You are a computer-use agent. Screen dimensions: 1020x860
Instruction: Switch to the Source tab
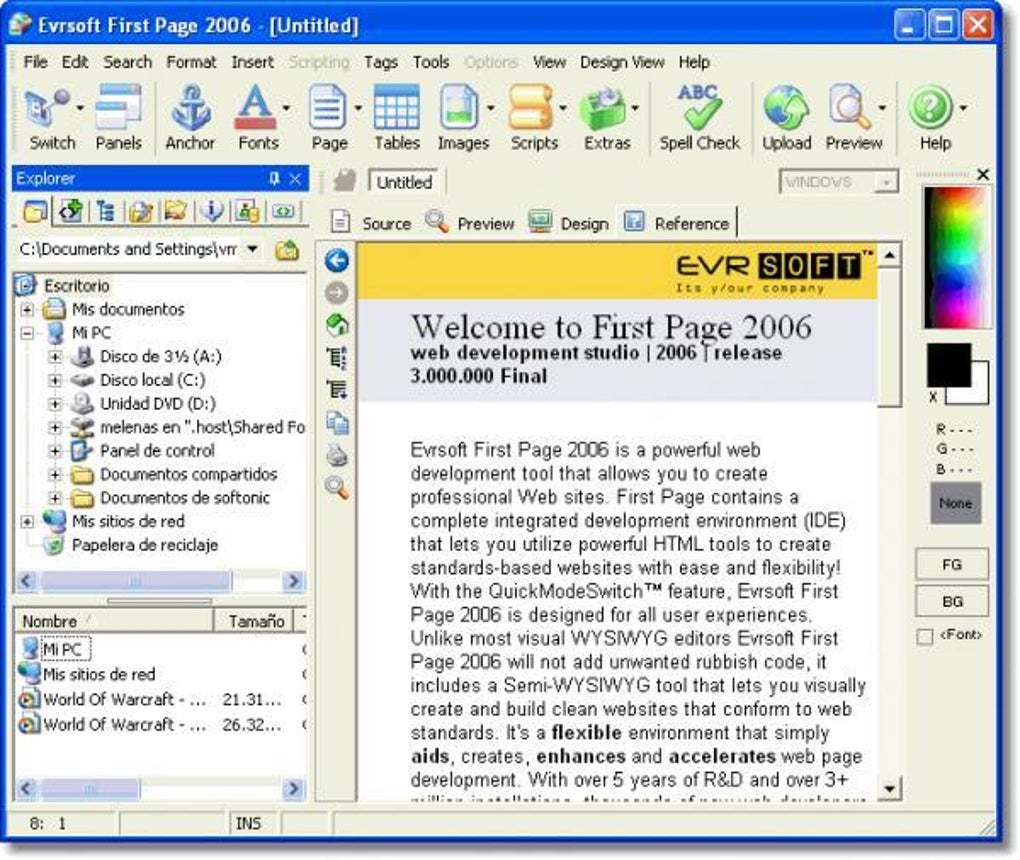coord(371,223)
